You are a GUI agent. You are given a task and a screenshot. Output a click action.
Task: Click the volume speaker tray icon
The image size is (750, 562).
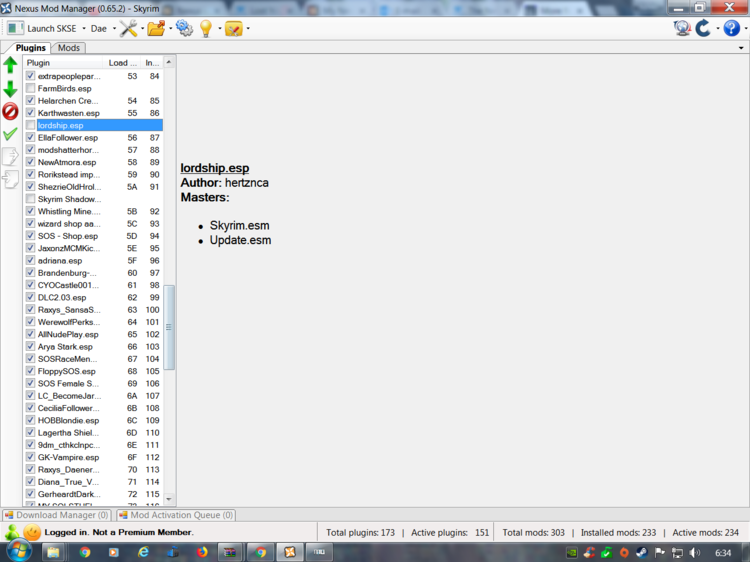[695, 552]
